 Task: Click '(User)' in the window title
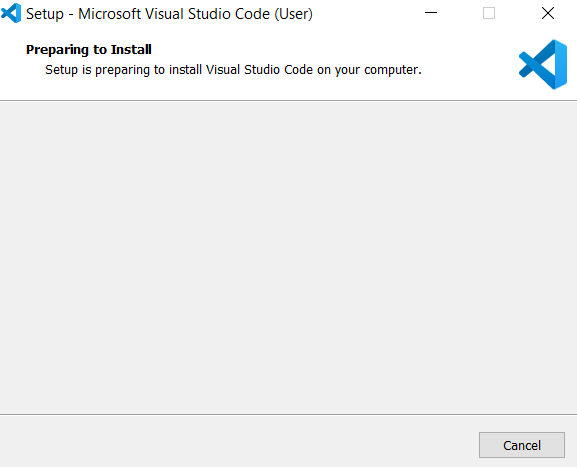(294, 14)
